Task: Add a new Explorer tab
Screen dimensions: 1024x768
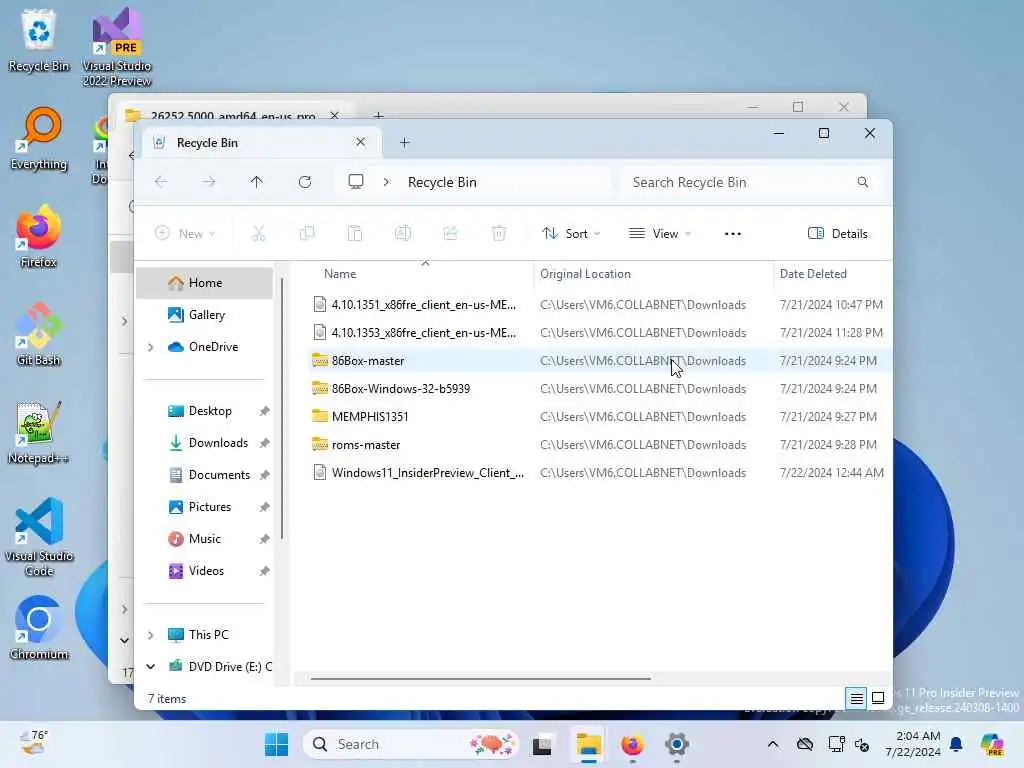Action: (x=404, y=142)
